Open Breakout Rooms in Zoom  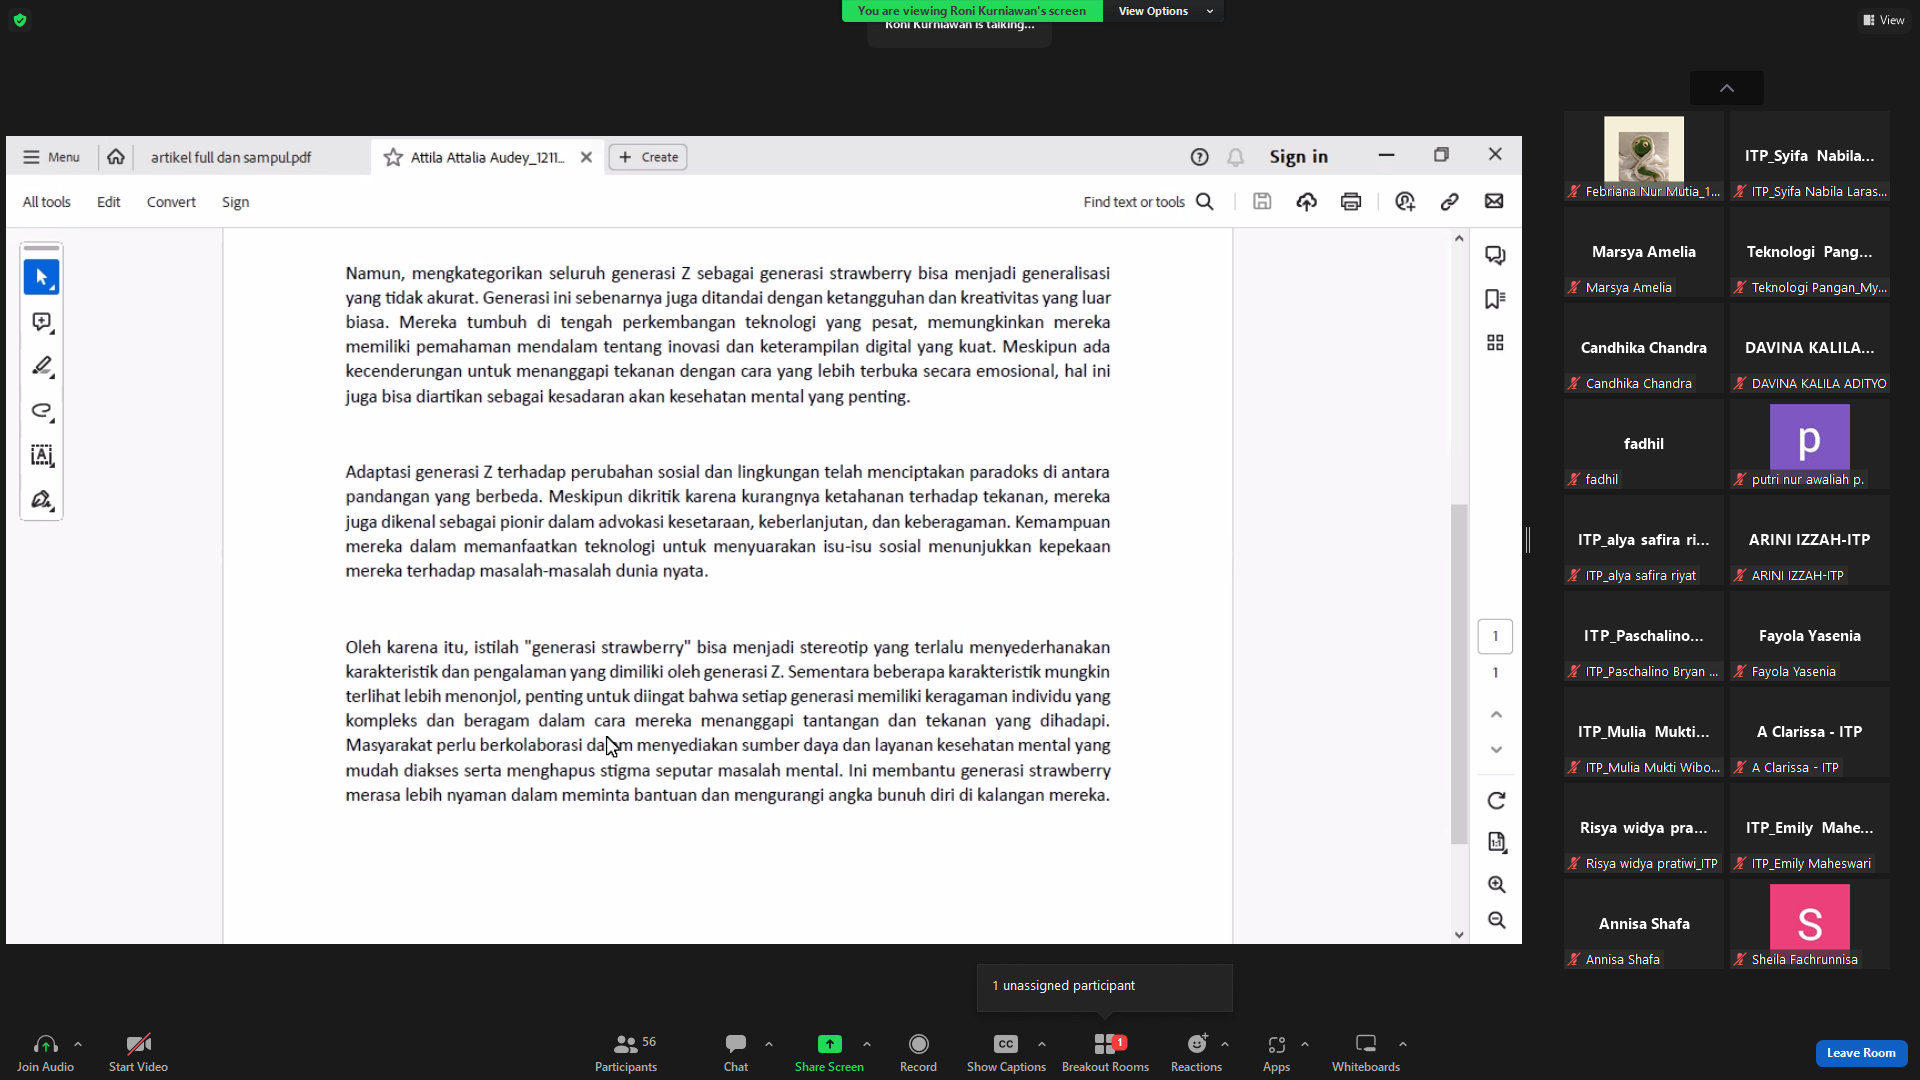tap(1105, 1052)
